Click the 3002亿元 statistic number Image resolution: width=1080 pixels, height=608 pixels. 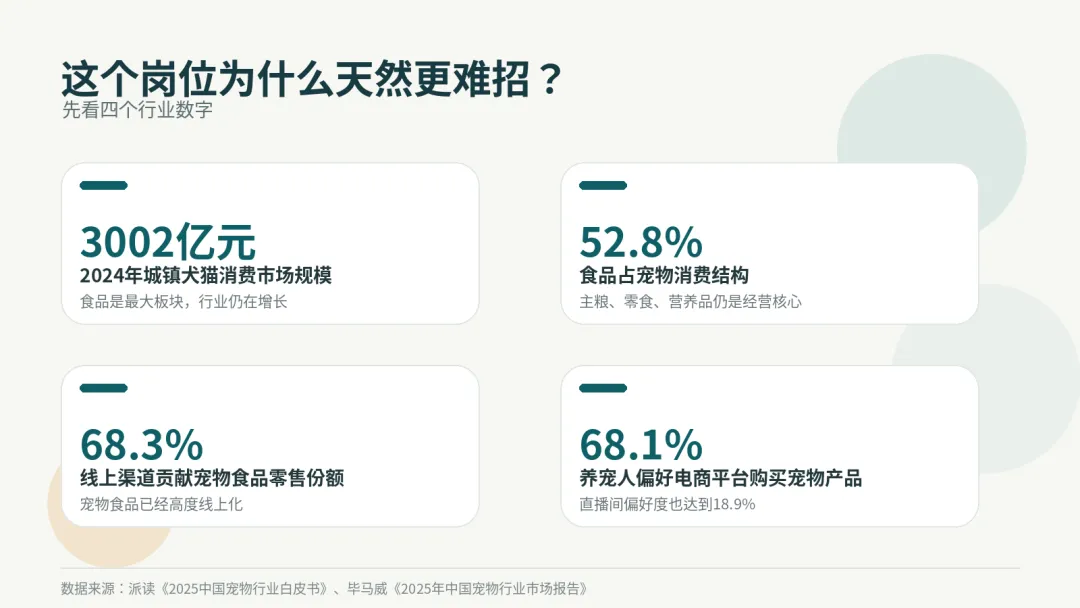(167, 242)
